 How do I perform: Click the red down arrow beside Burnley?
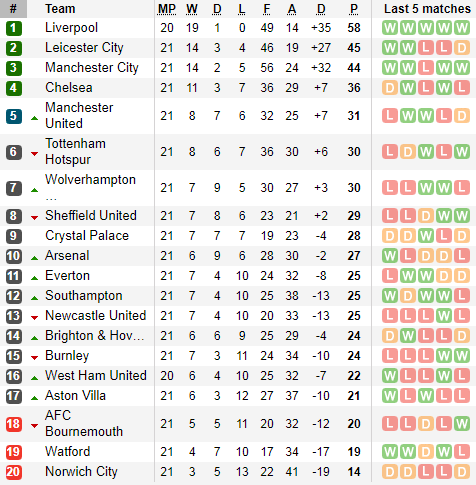(34, 358)
